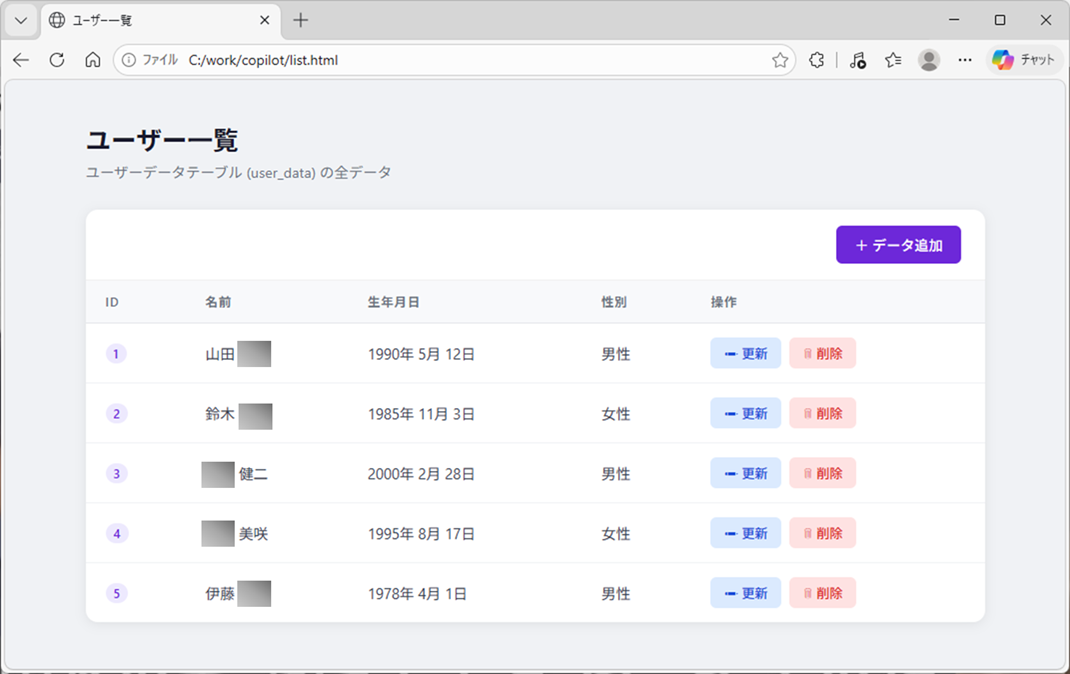
Task: Select the ユーザー一覧 browser tab
Action: pos(150,20)
